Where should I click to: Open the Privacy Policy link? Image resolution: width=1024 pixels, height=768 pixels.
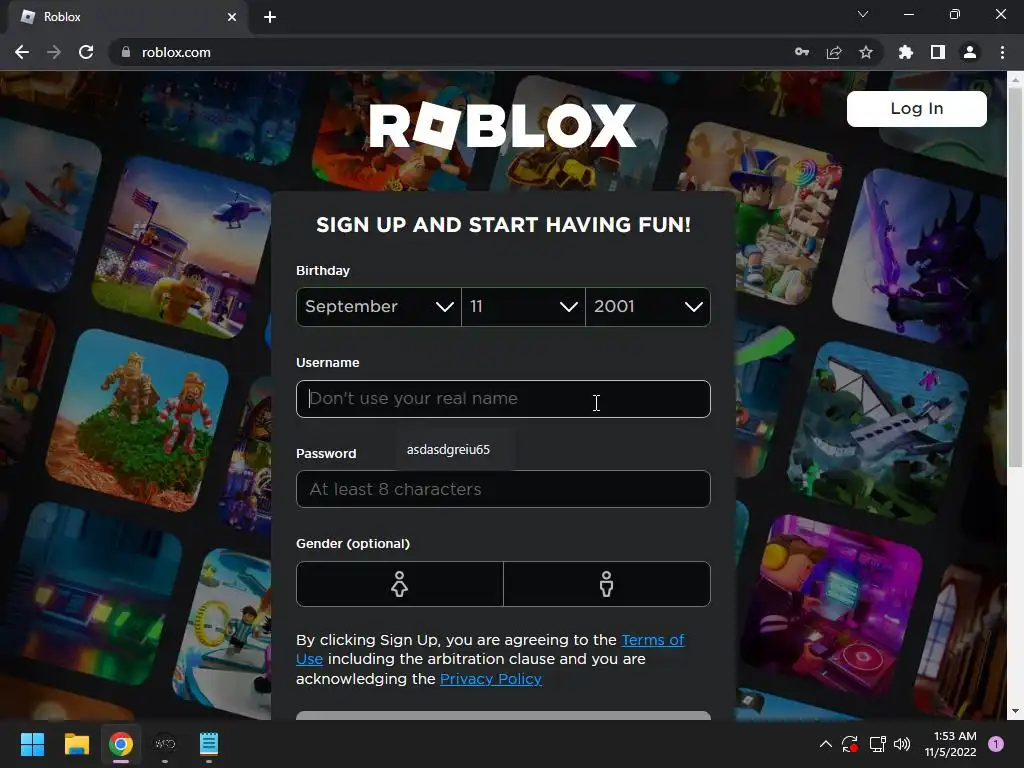(x=490, y=679)
